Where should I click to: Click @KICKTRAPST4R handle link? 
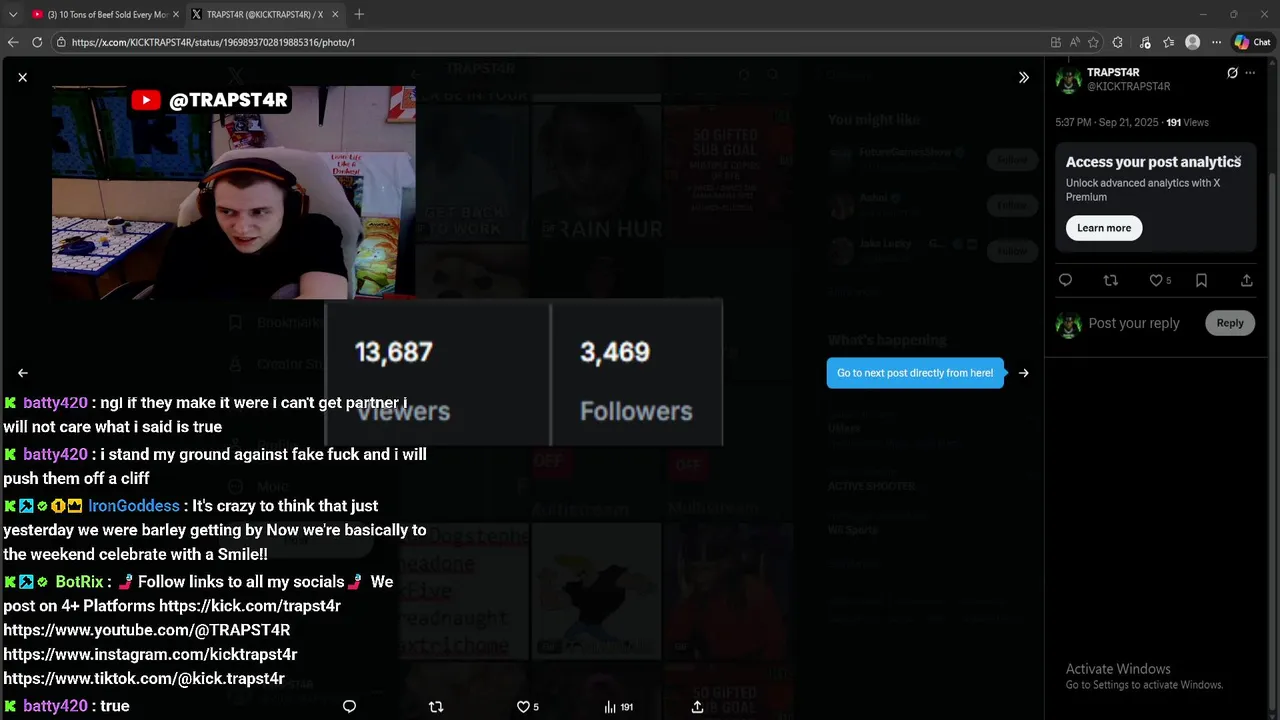1128,87
